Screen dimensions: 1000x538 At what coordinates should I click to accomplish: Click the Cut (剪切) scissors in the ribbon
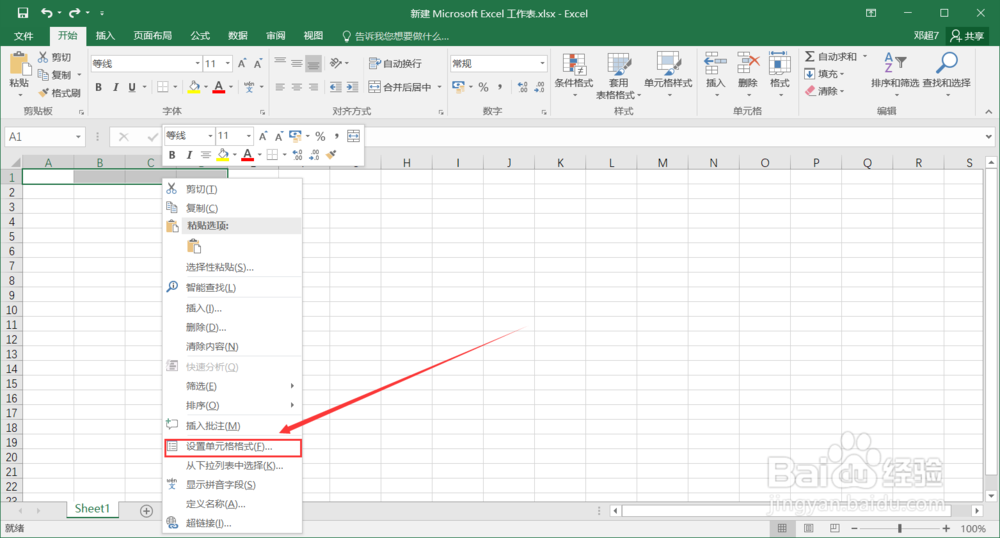[x=43, y=57]
